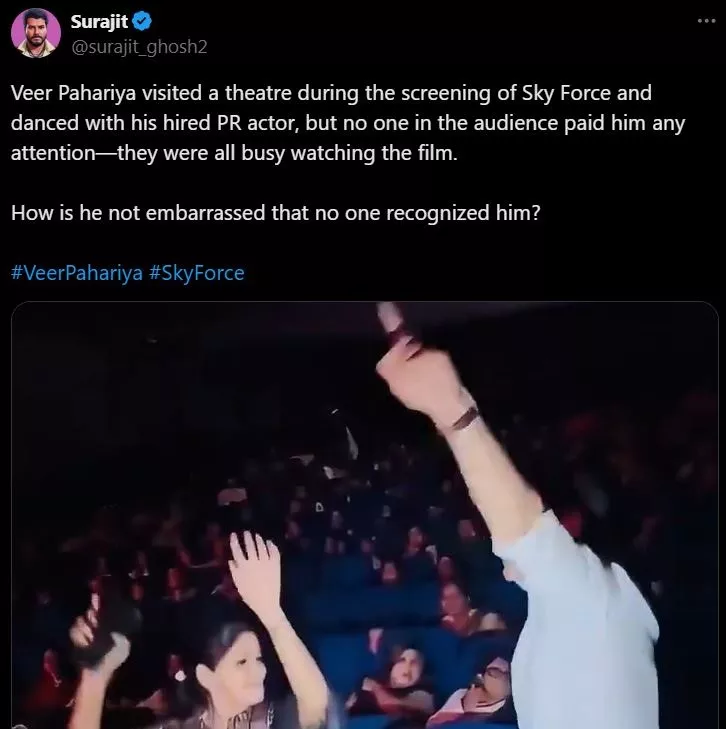Open the @surajit_ghosh2 handle link
726x729 pixels.
(139, 46)
